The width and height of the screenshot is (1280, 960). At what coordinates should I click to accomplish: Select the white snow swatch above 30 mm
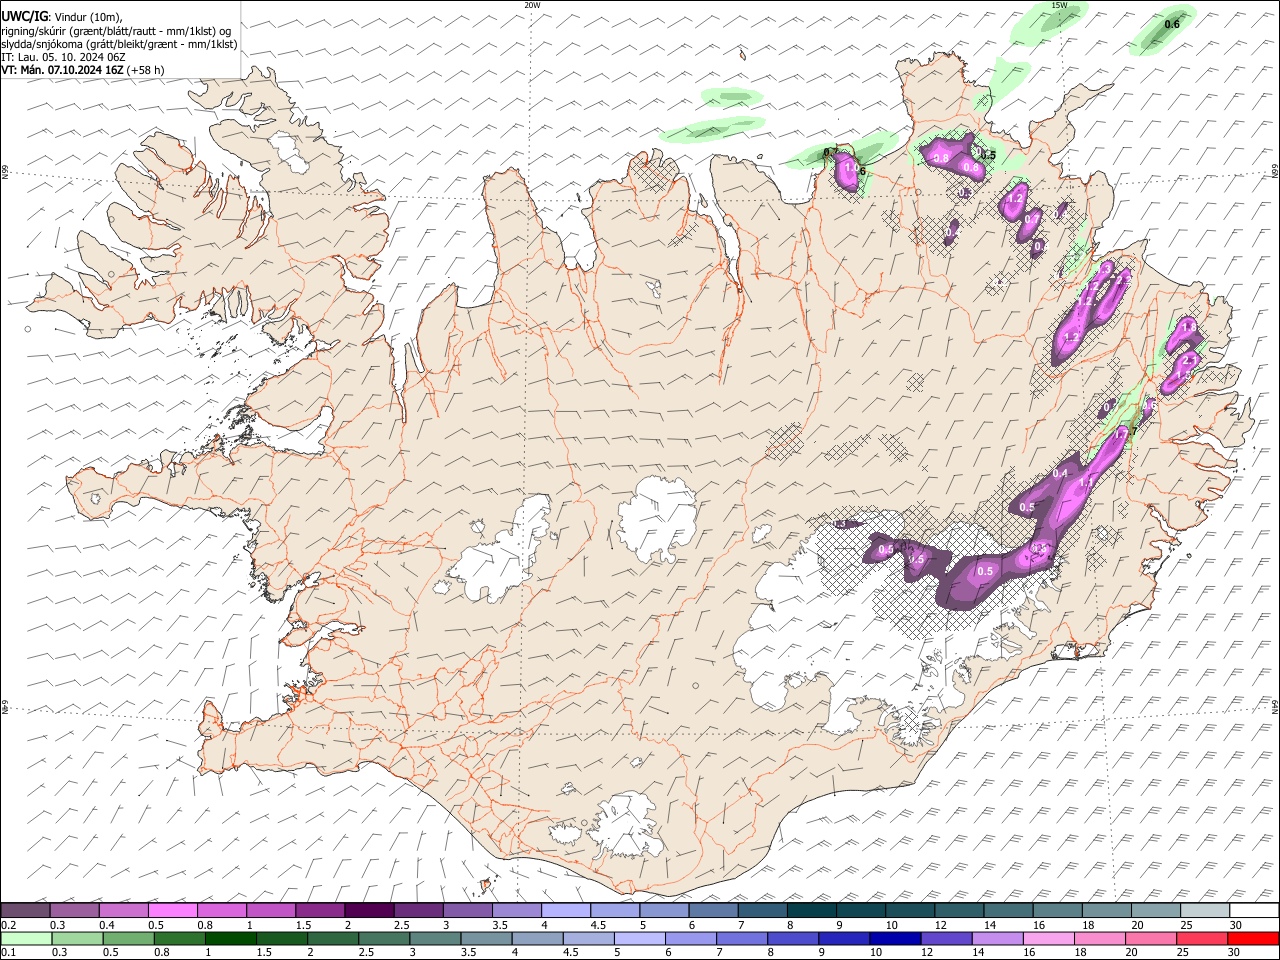pos(1254,911)
